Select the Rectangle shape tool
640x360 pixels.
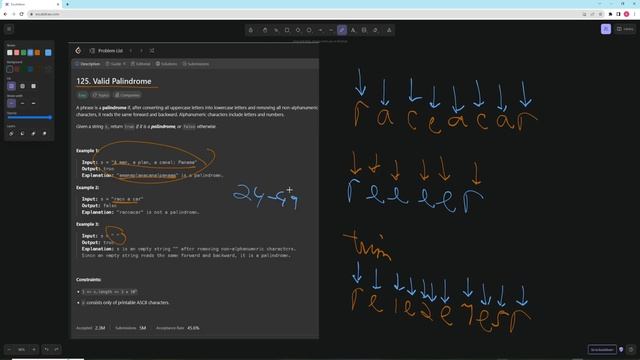click(x=287, y=30)
